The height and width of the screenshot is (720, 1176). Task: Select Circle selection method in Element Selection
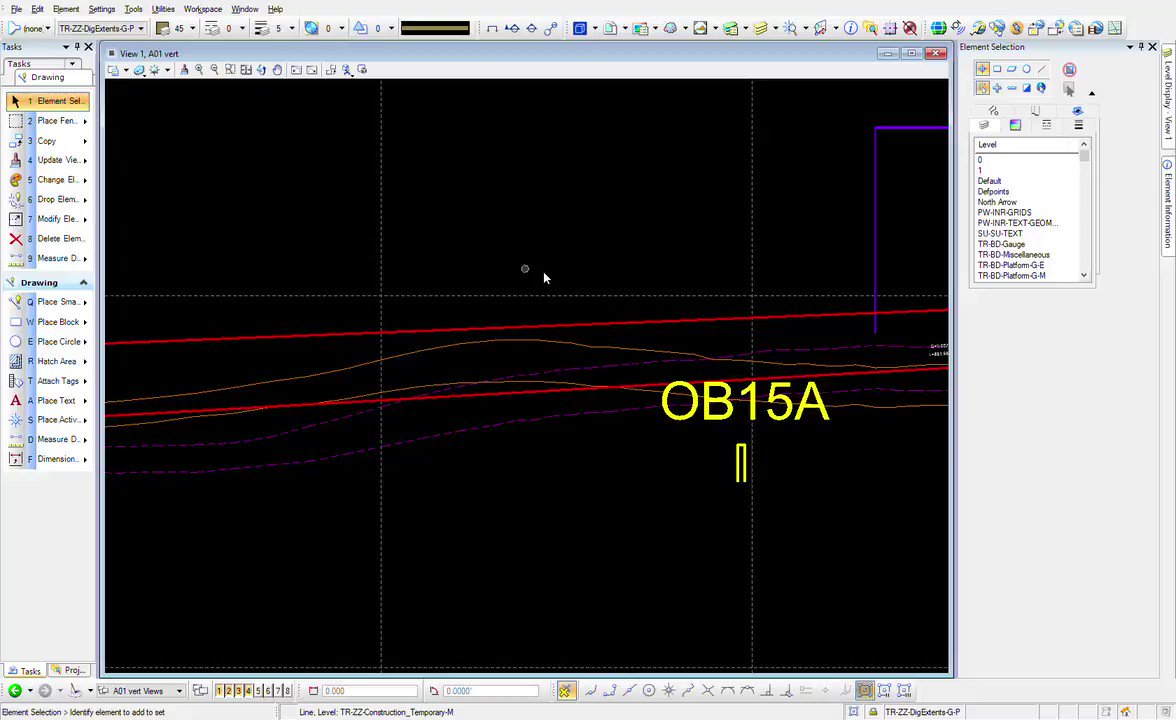tap(1026, 69)
